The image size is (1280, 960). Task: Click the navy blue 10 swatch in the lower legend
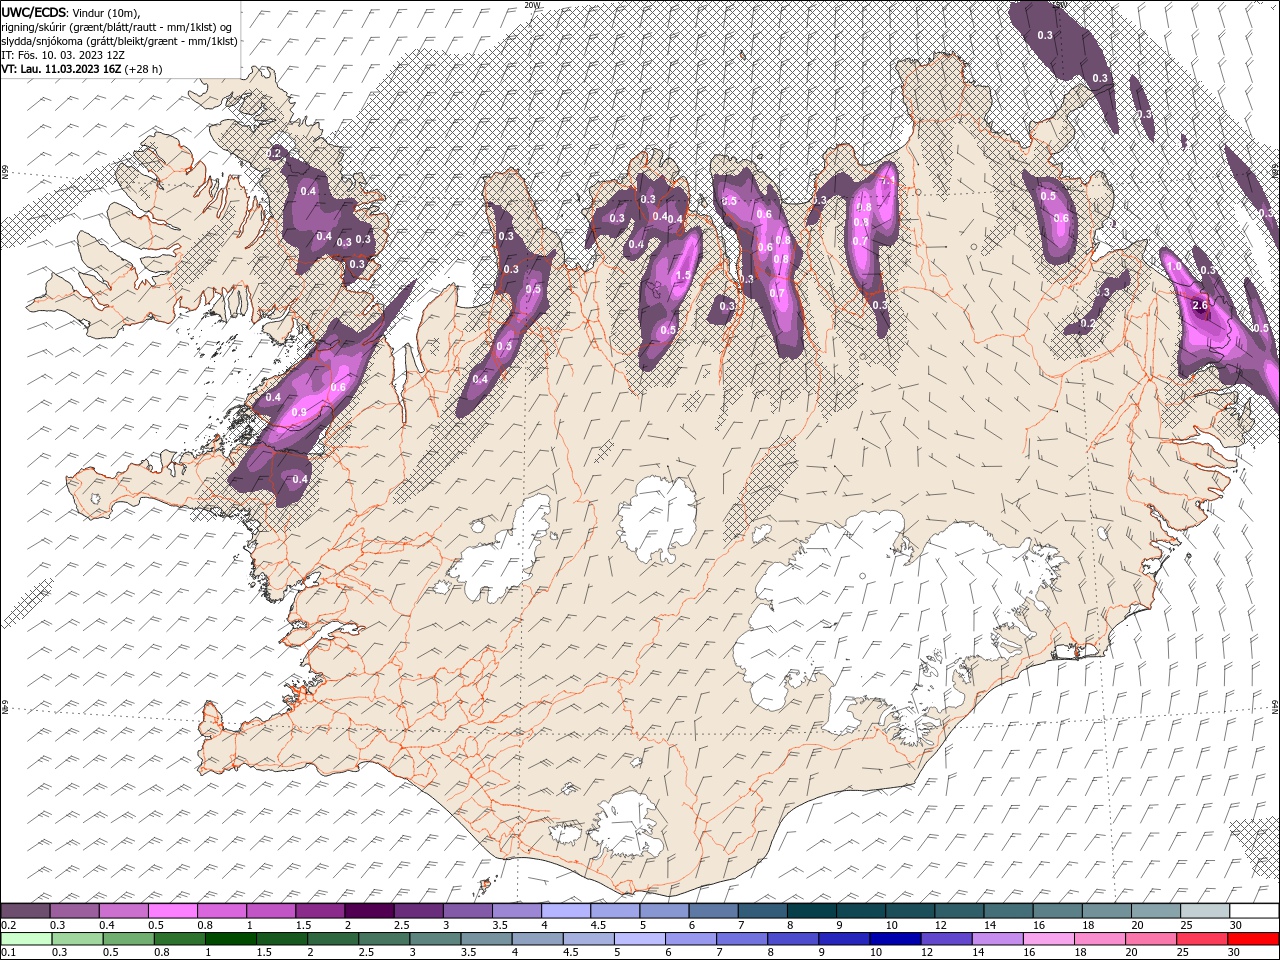click(894, 939)
